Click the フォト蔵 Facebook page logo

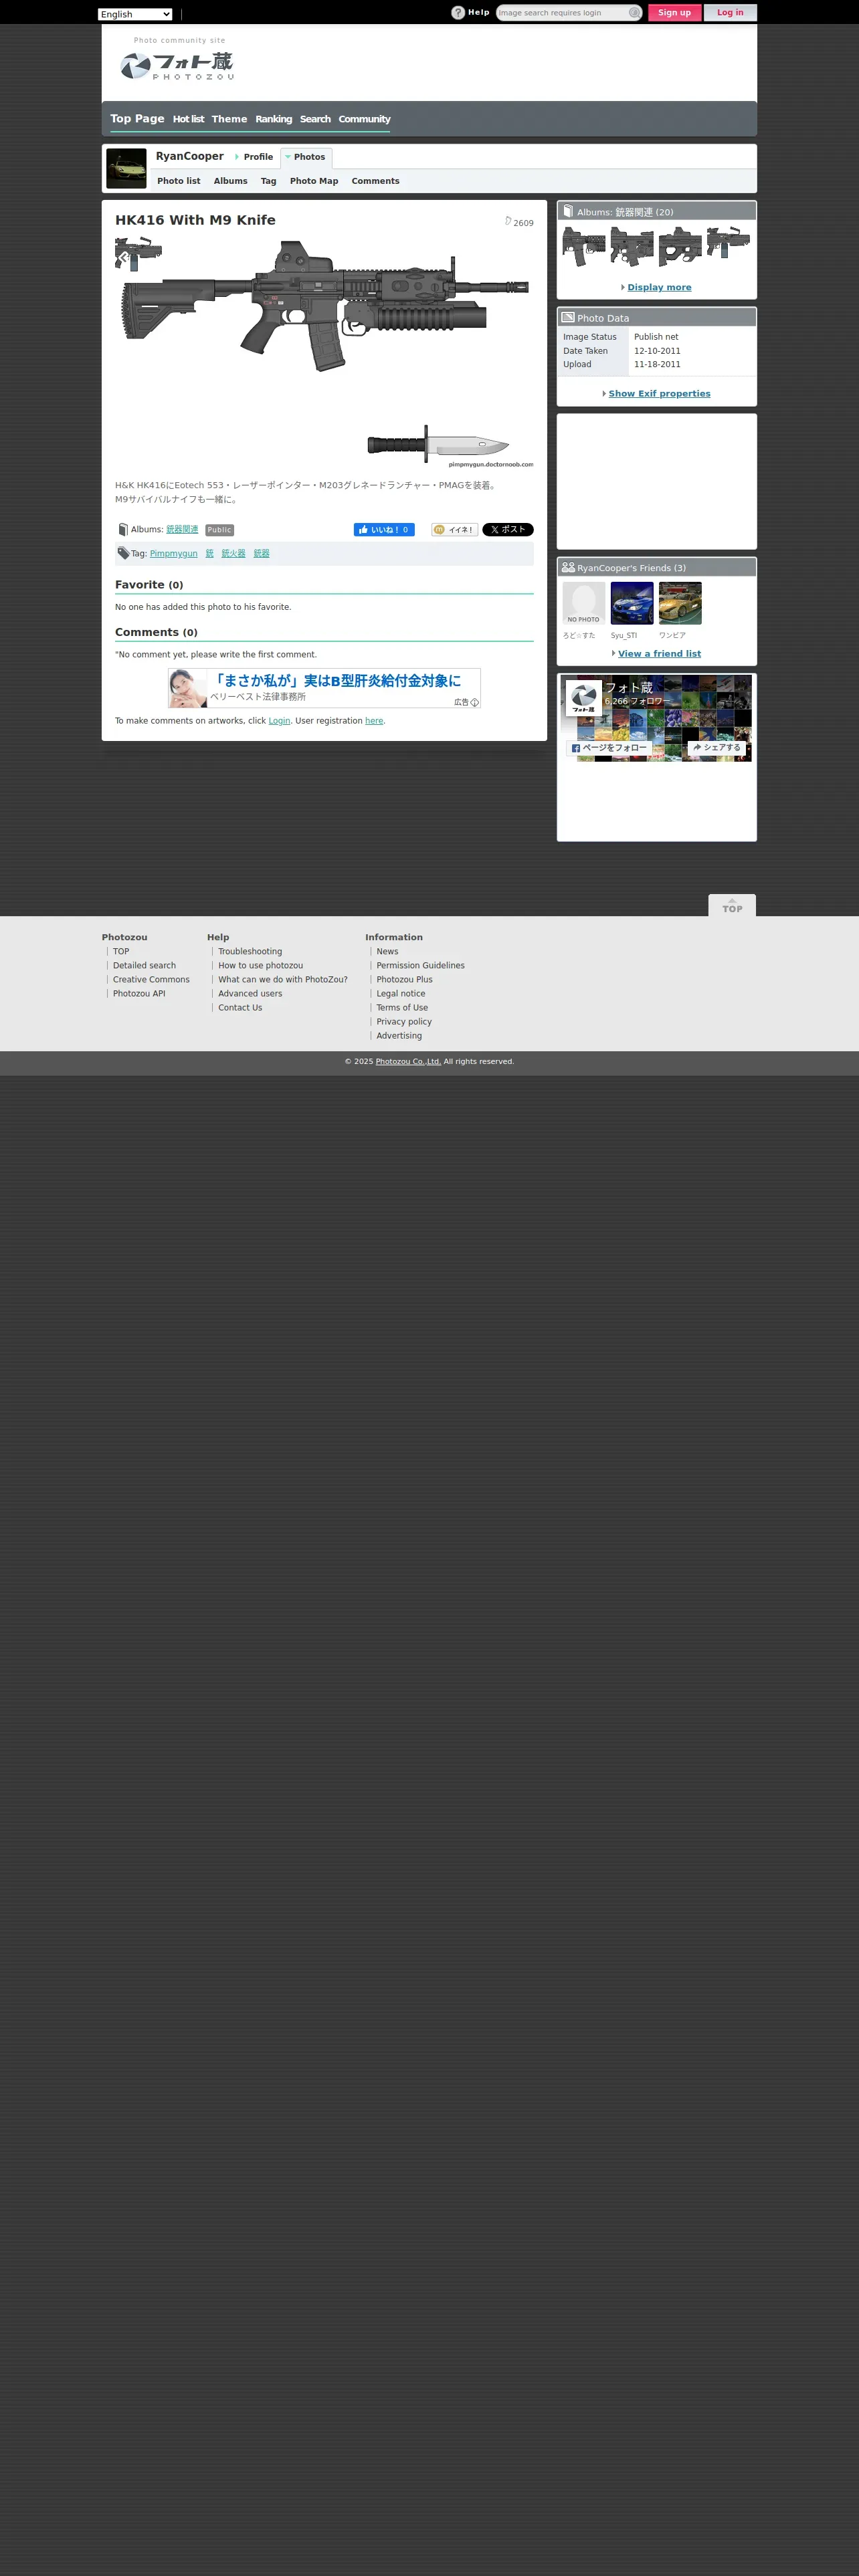[584, 698]
